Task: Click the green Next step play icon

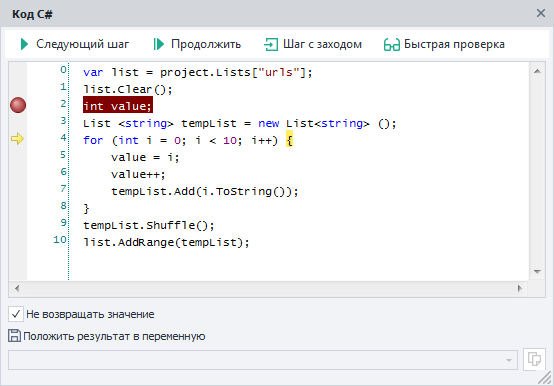Action: pos(24,44)
